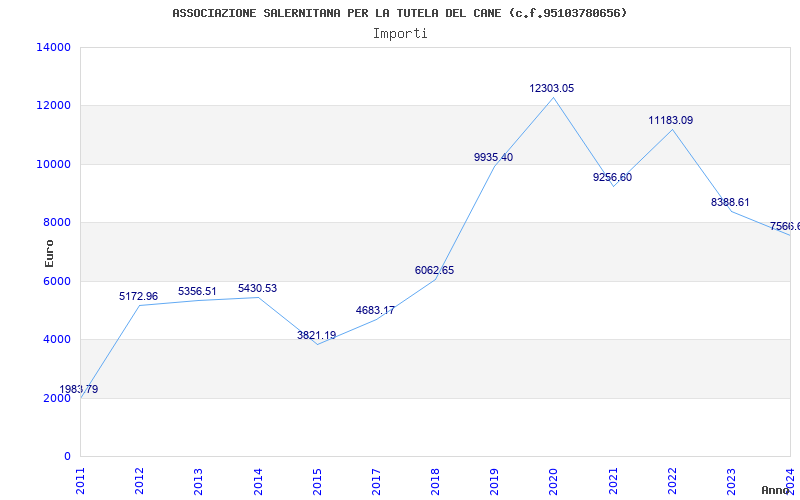Click the chart title with the association name
The height and width of the screenshot is (500, 800).
click(x=400, y=13)
